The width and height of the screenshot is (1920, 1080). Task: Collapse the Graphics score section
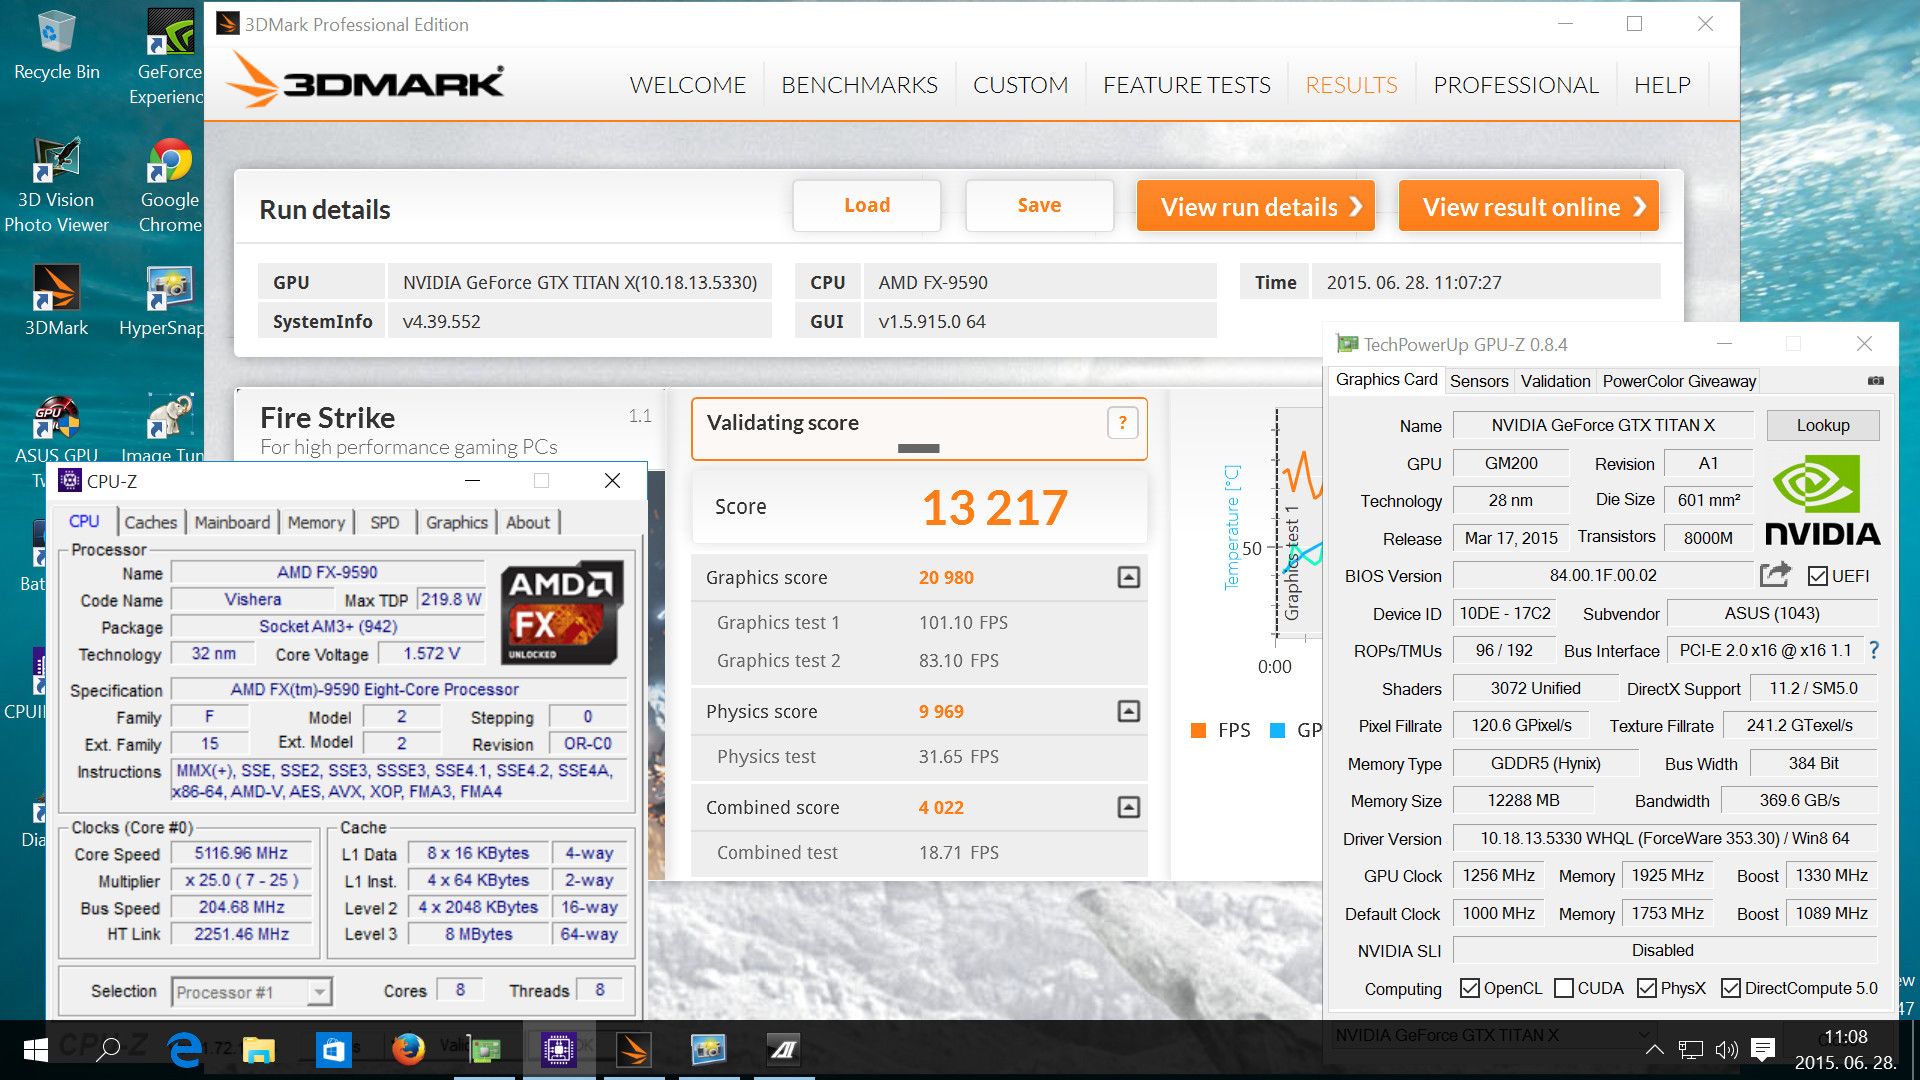1128,577
